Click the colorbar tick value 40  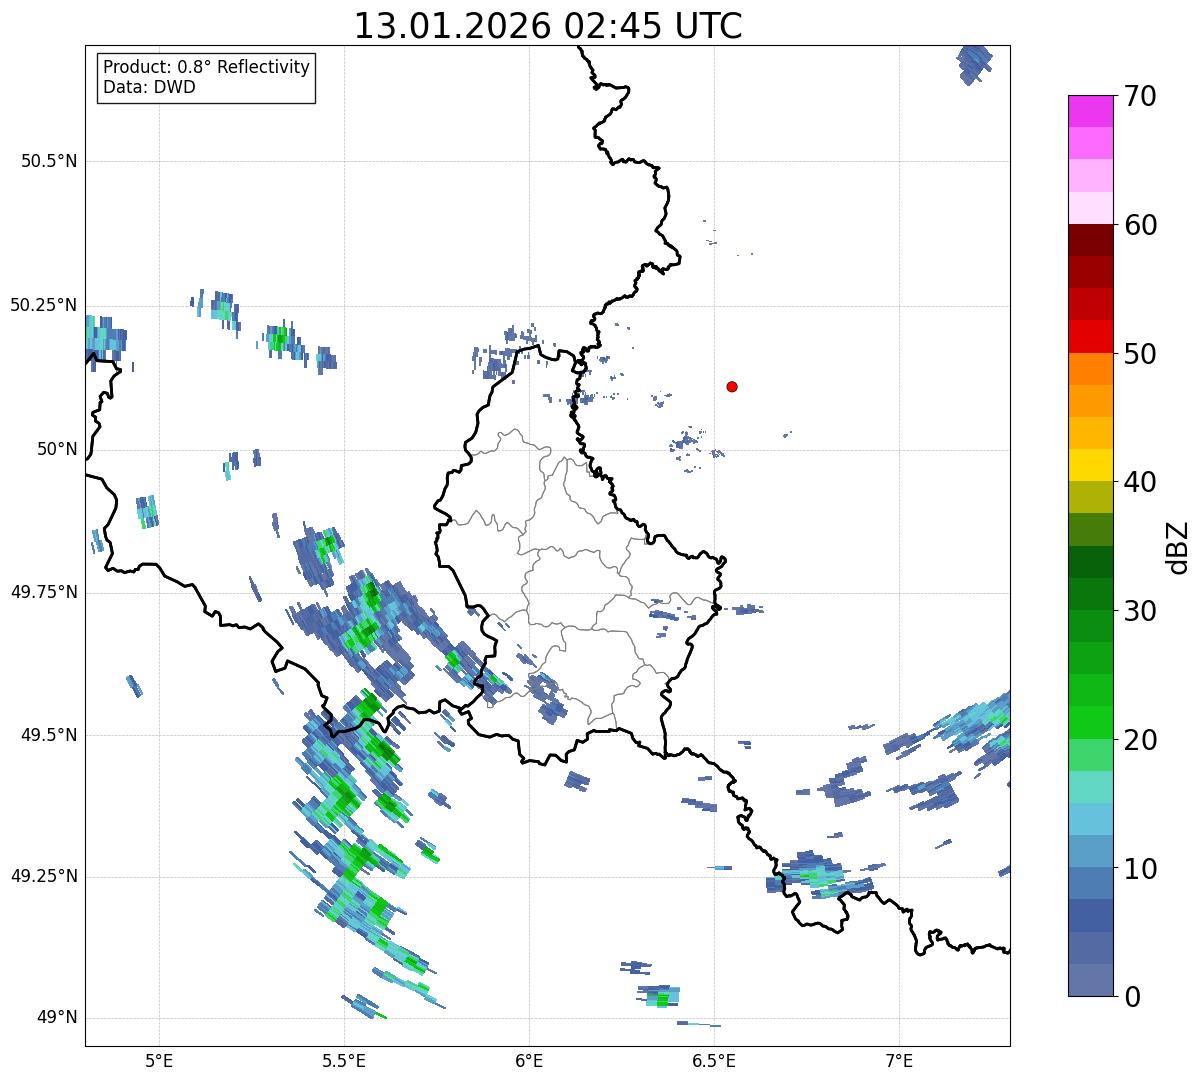[x=1140, y=482]
